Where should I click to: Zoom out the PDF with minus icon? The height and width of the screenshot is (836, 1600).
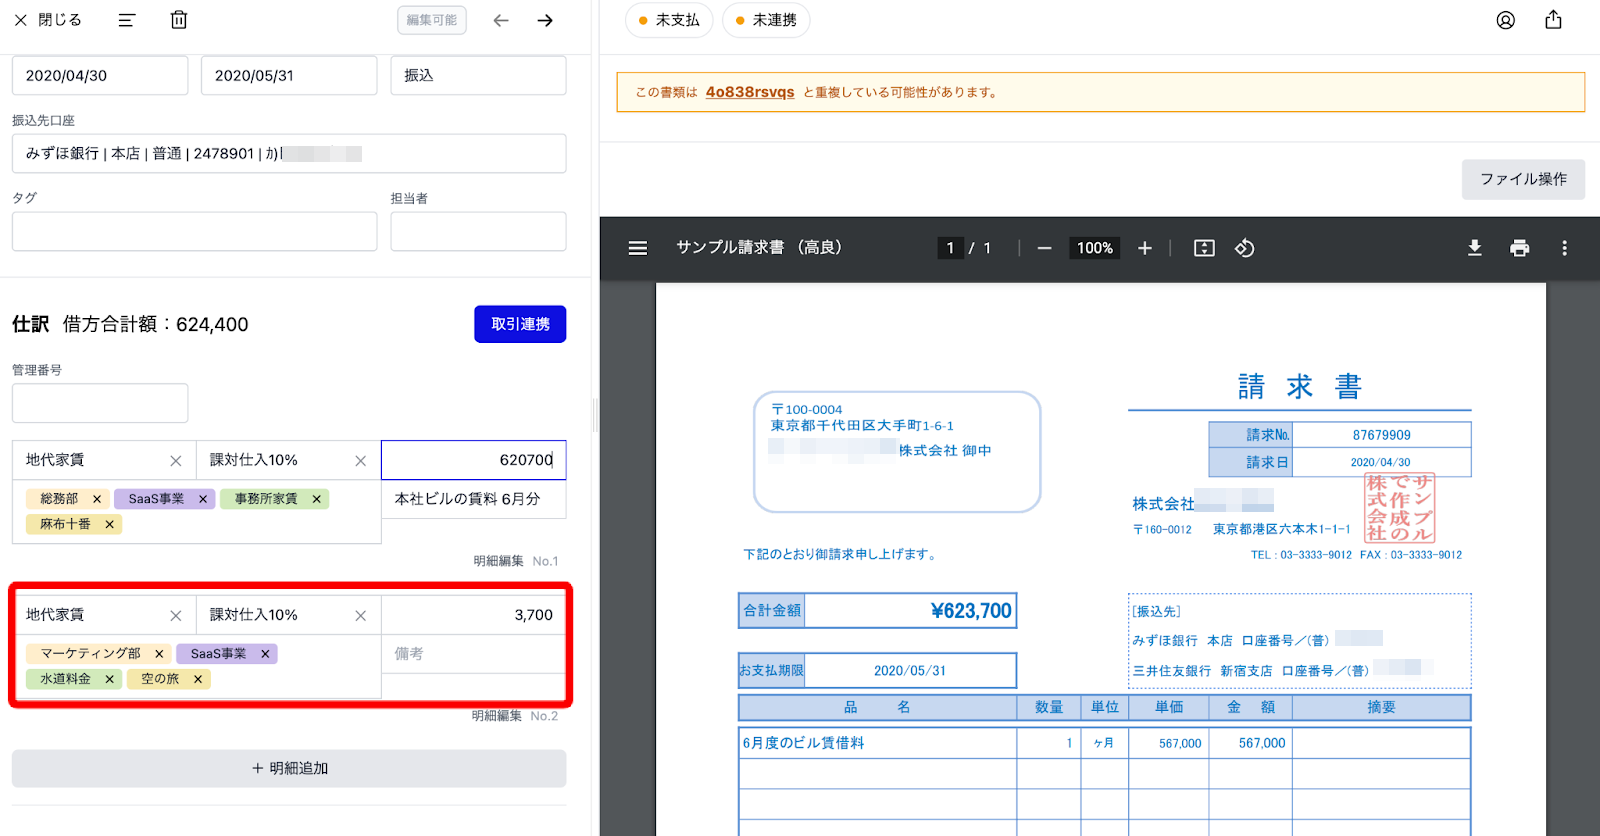[1044, 248]
